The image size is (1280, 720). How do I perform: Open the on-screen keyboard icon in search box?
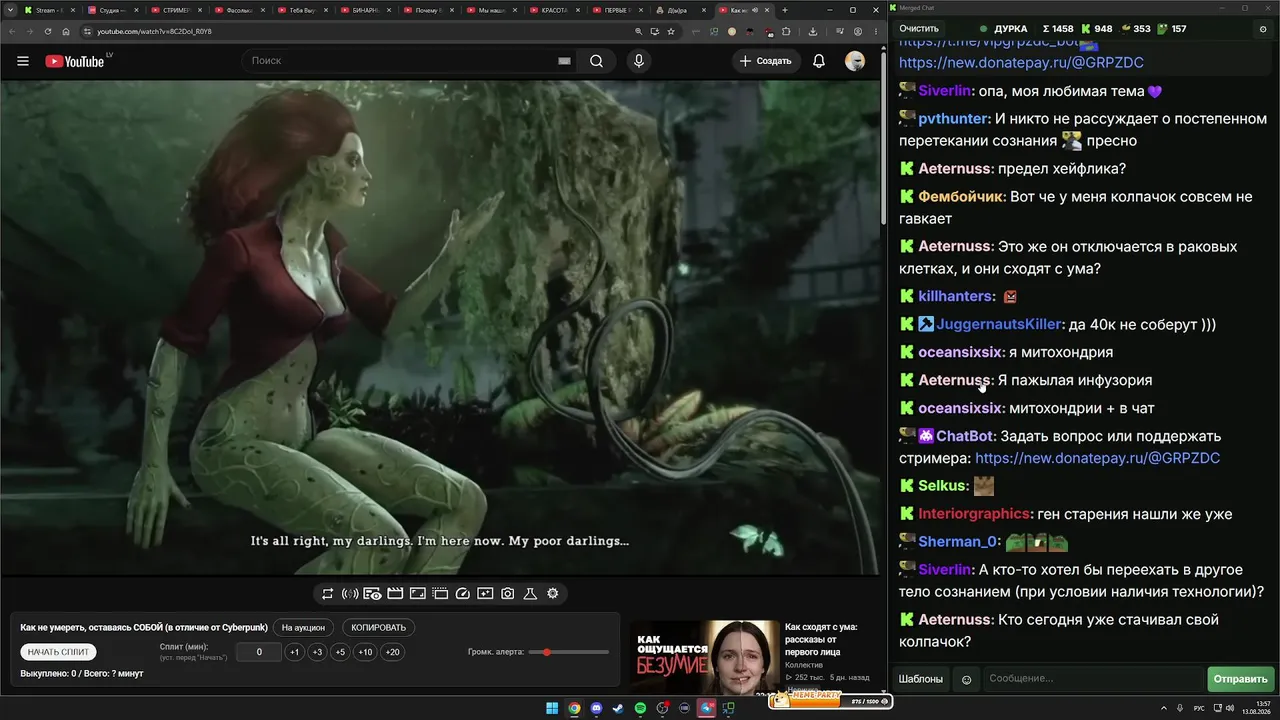coord(564,61)
